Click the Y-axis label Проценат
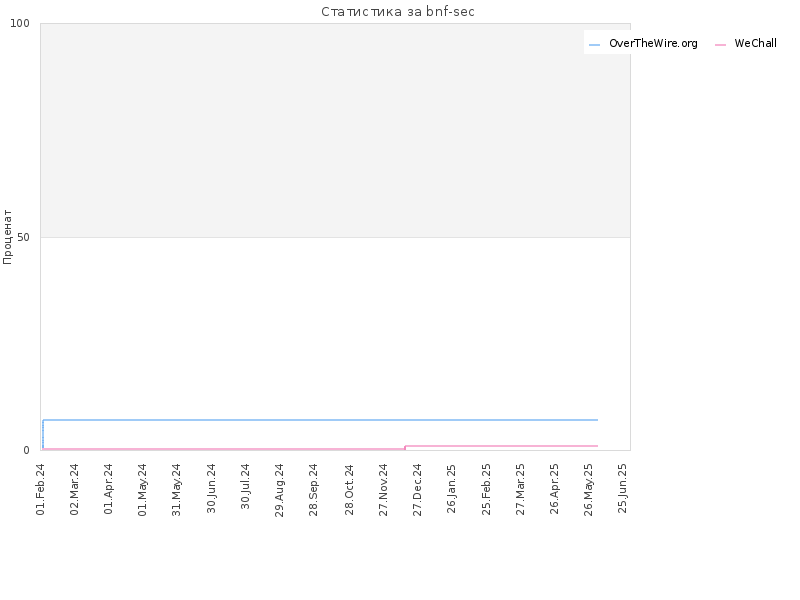This screenshot has height=600, width=800. [7, 237]
